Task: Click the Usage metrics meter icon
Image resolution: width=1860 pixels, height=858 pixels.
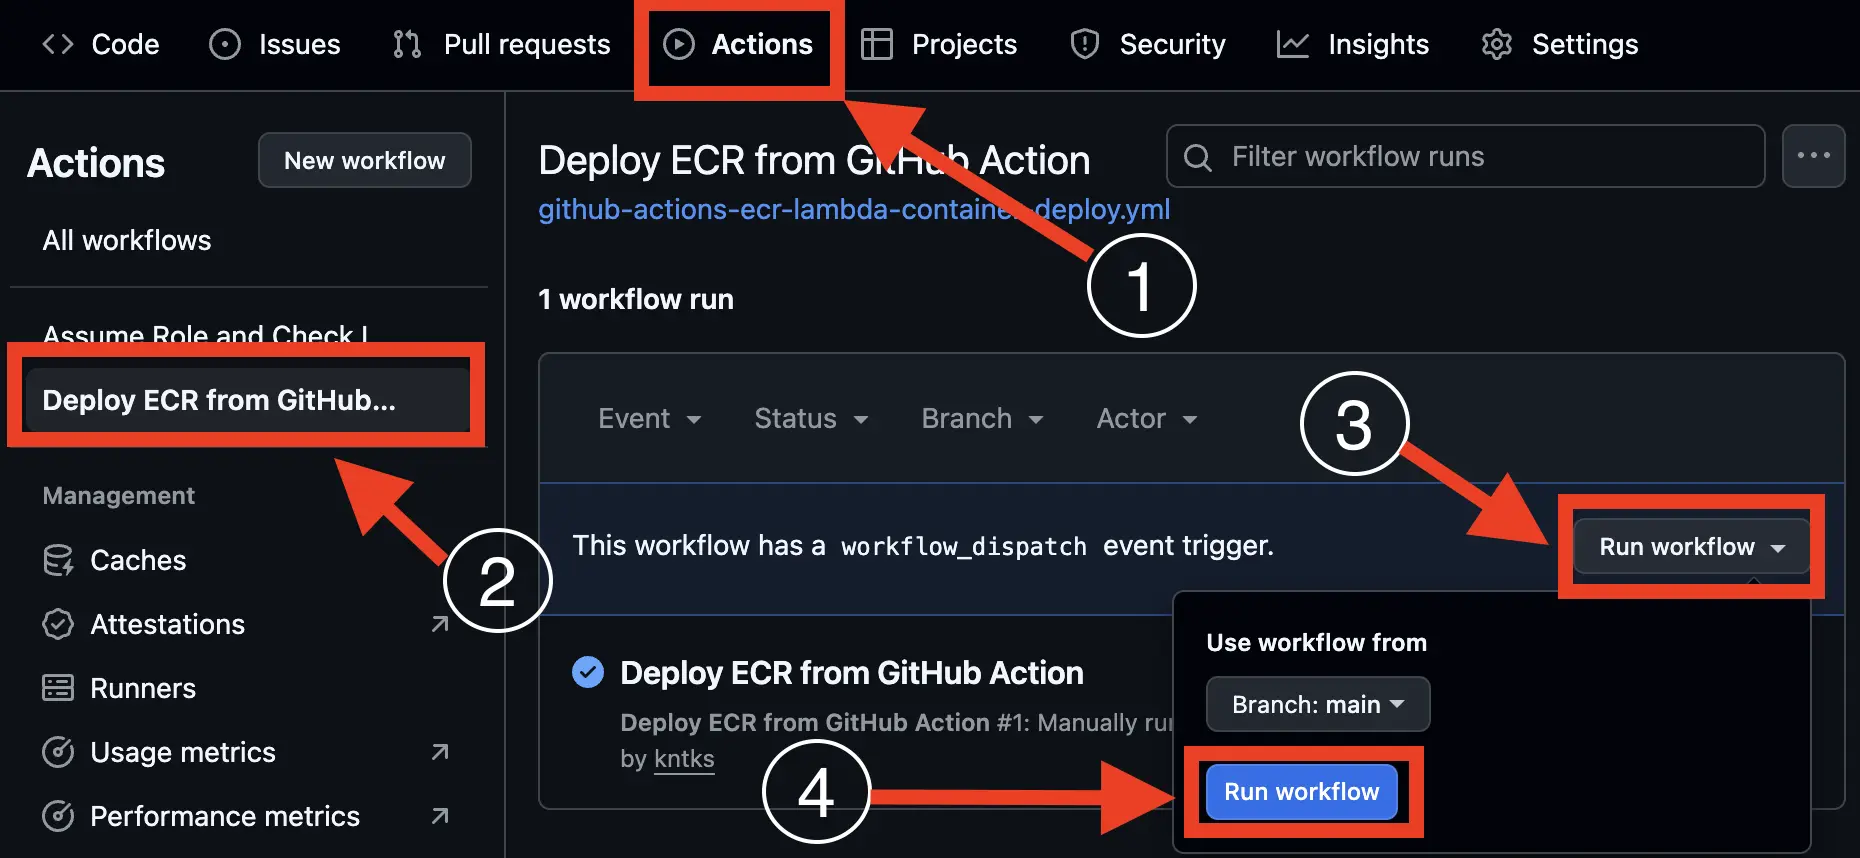Action: tap(58, 752)
